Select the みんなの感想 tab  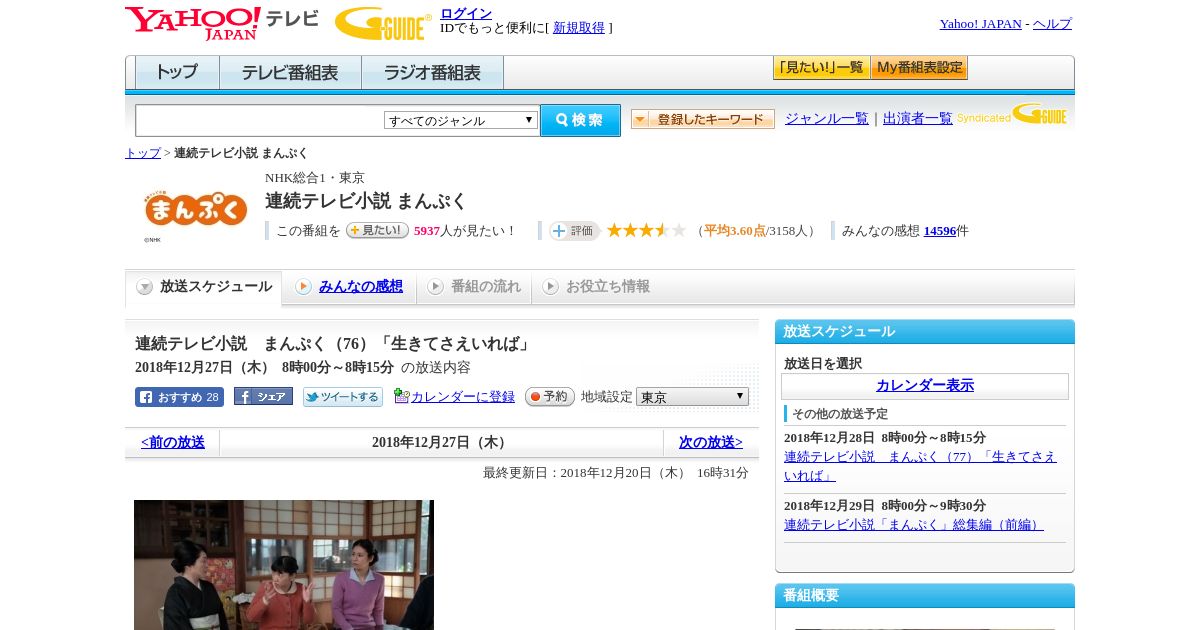[349, 287]
